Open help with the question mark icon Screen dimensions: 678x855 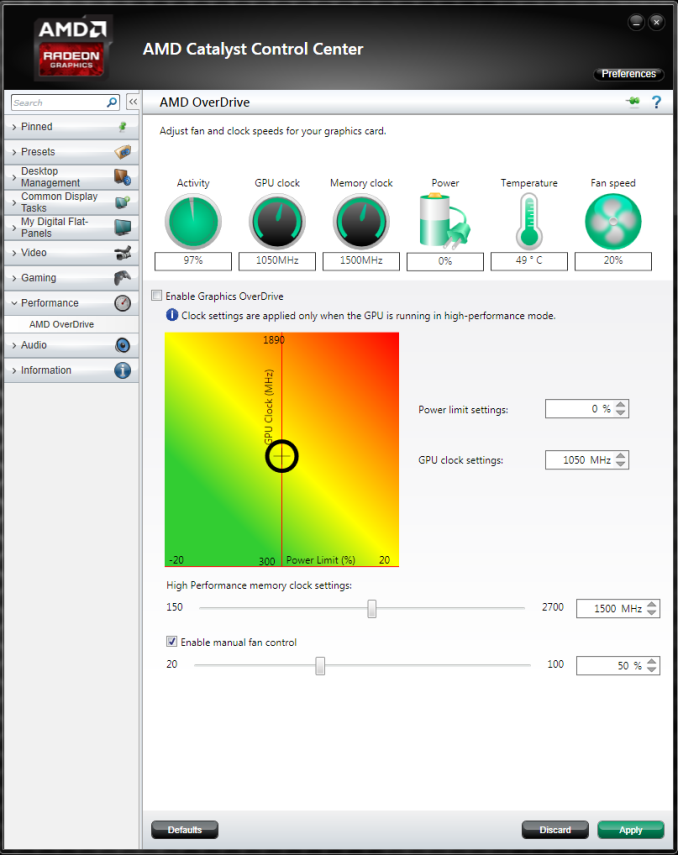(x=656, y=102)
